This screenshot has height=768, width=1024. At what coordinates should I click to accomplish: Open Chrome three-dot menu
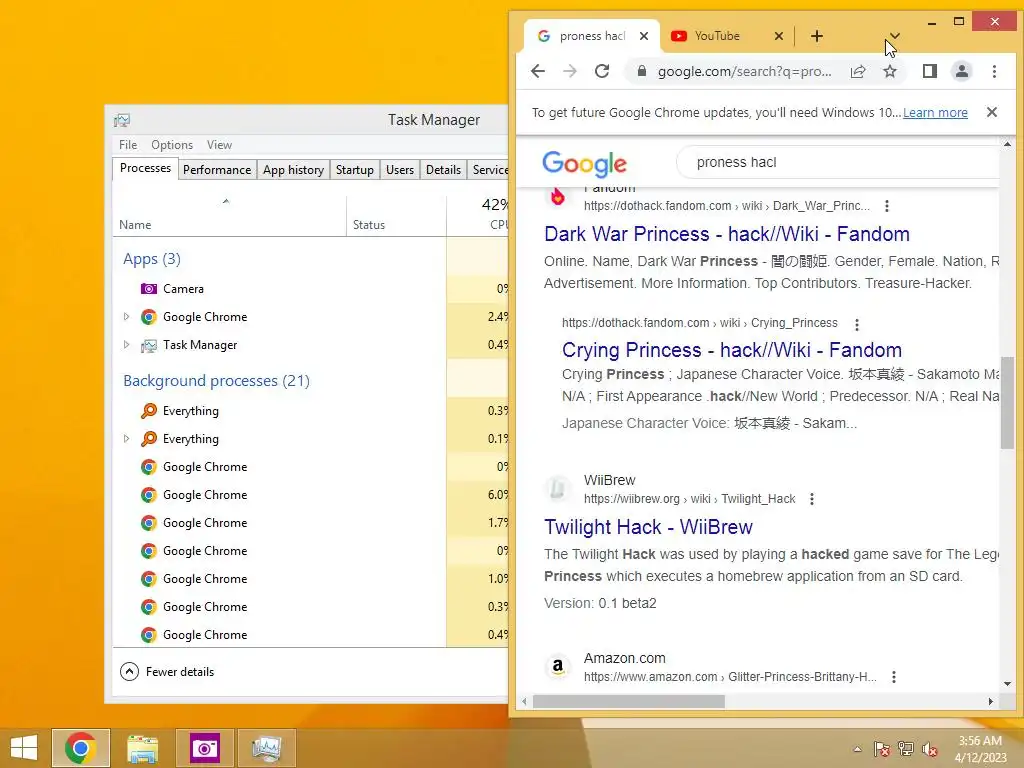[994, 71]
